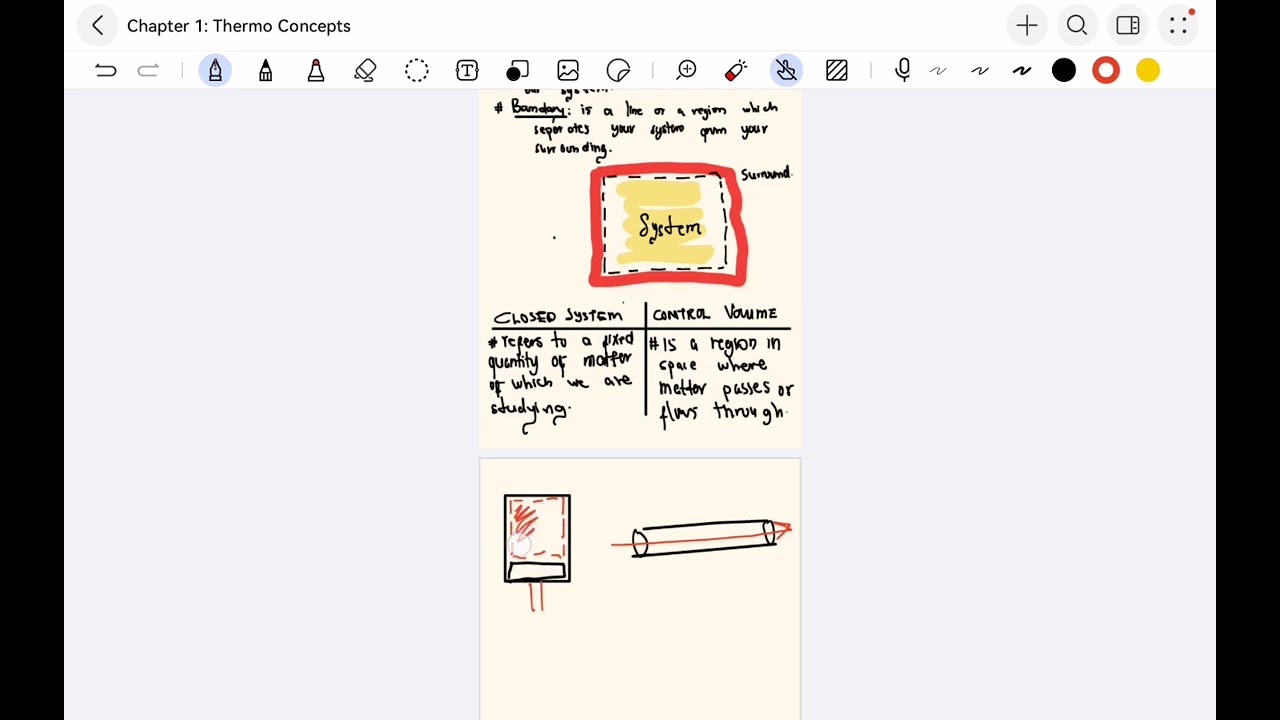The image size is (1280, 720).
Task: Search within the note
Action: click(1077, 26)
